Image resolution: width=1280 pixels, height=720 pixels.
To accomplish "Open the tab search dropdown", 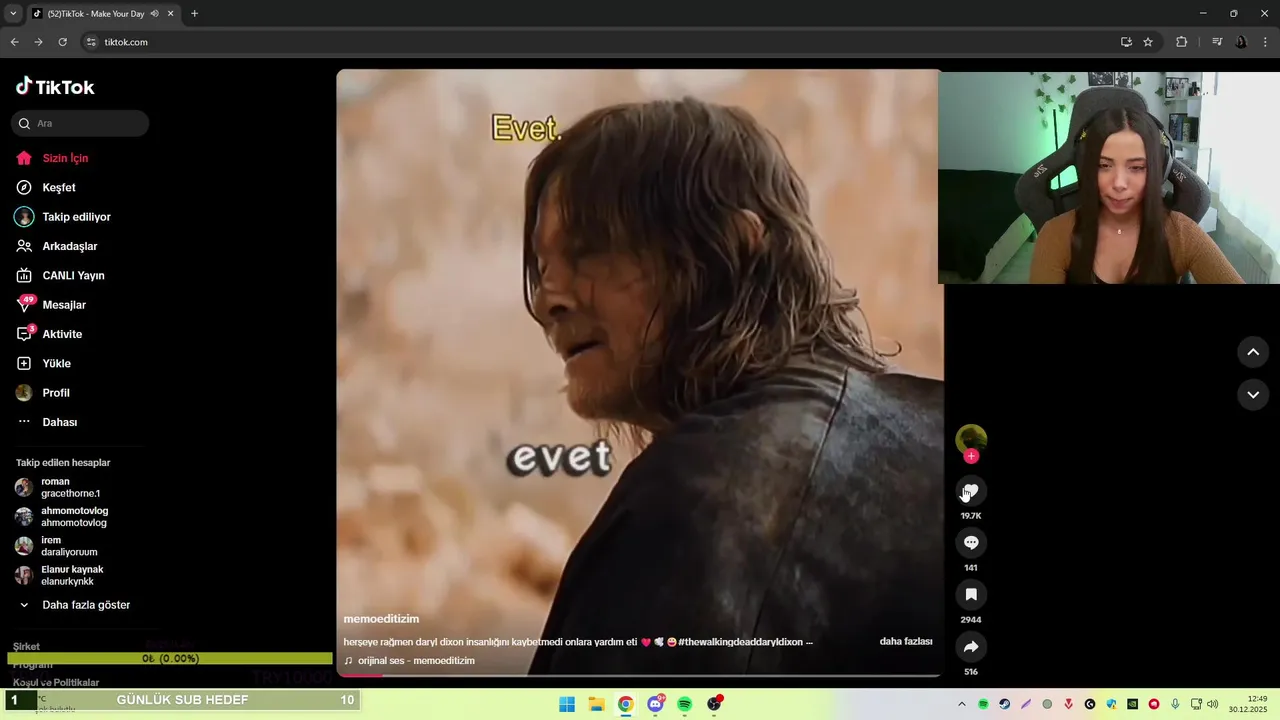I will click(x=13, y=14).
